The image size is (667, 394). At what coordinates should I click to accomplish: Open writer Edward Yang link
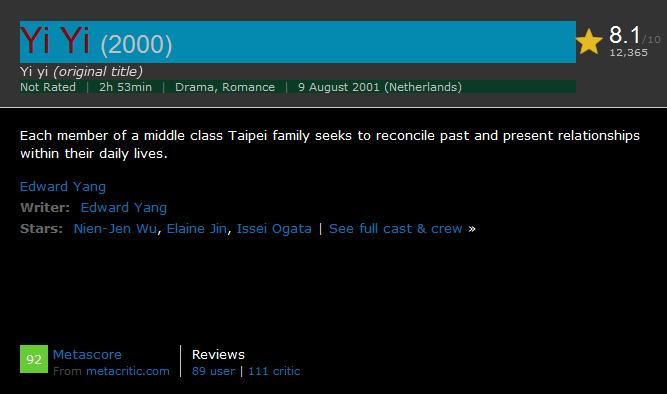pyautogui.click(x=124, y=208)
